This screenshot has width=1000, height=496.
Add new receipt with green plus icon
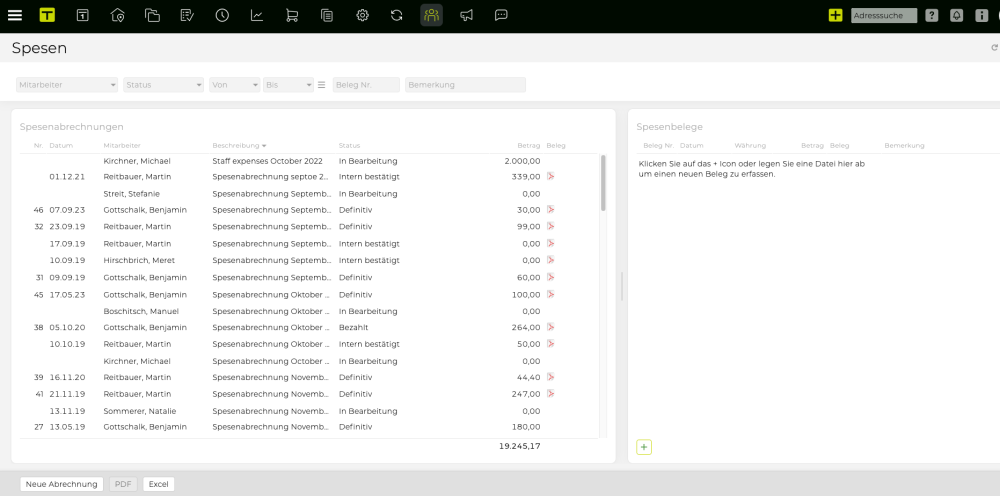click(x=644, y=447)
